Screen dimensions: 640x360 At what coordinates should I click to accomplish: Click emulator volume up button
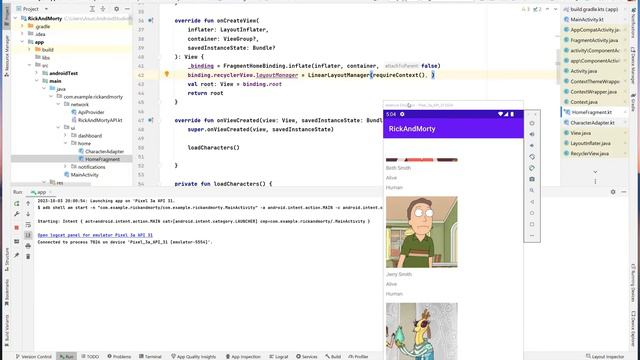[532, 134]
